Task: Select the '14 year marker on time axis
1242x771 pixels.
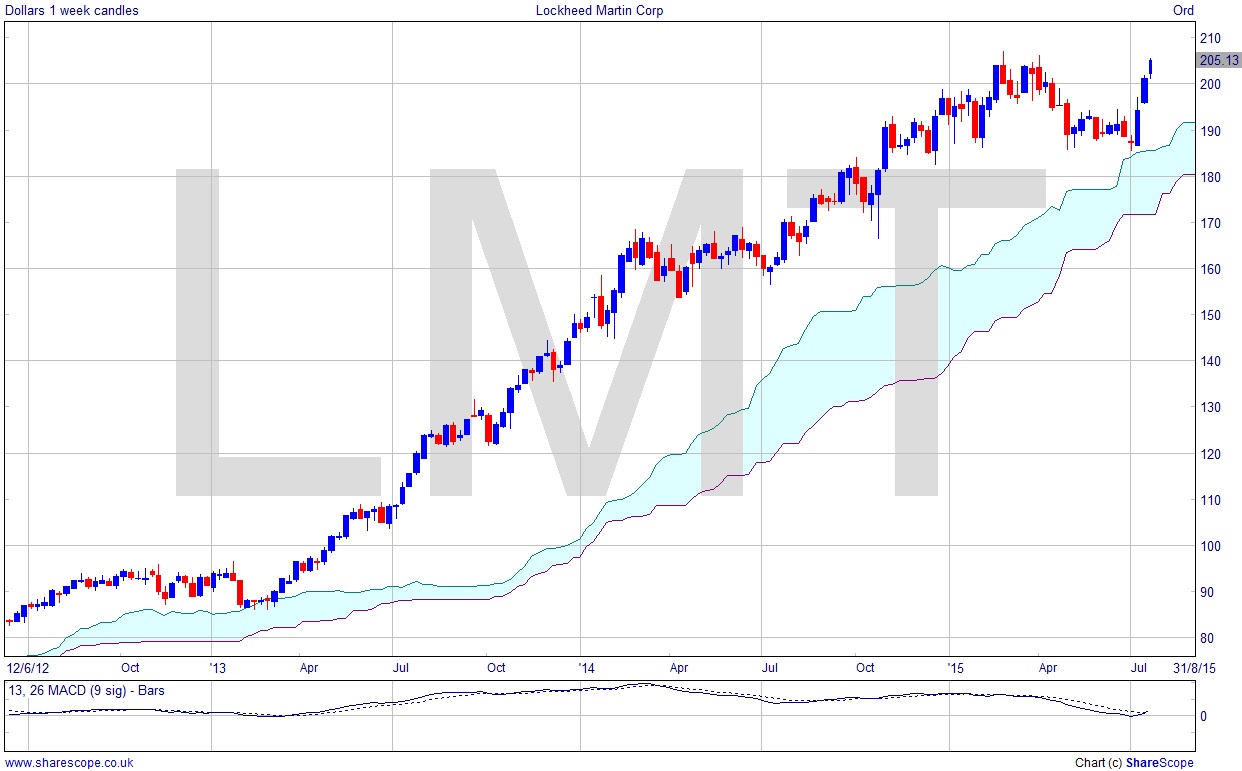Action: click(x=587, y=667)
